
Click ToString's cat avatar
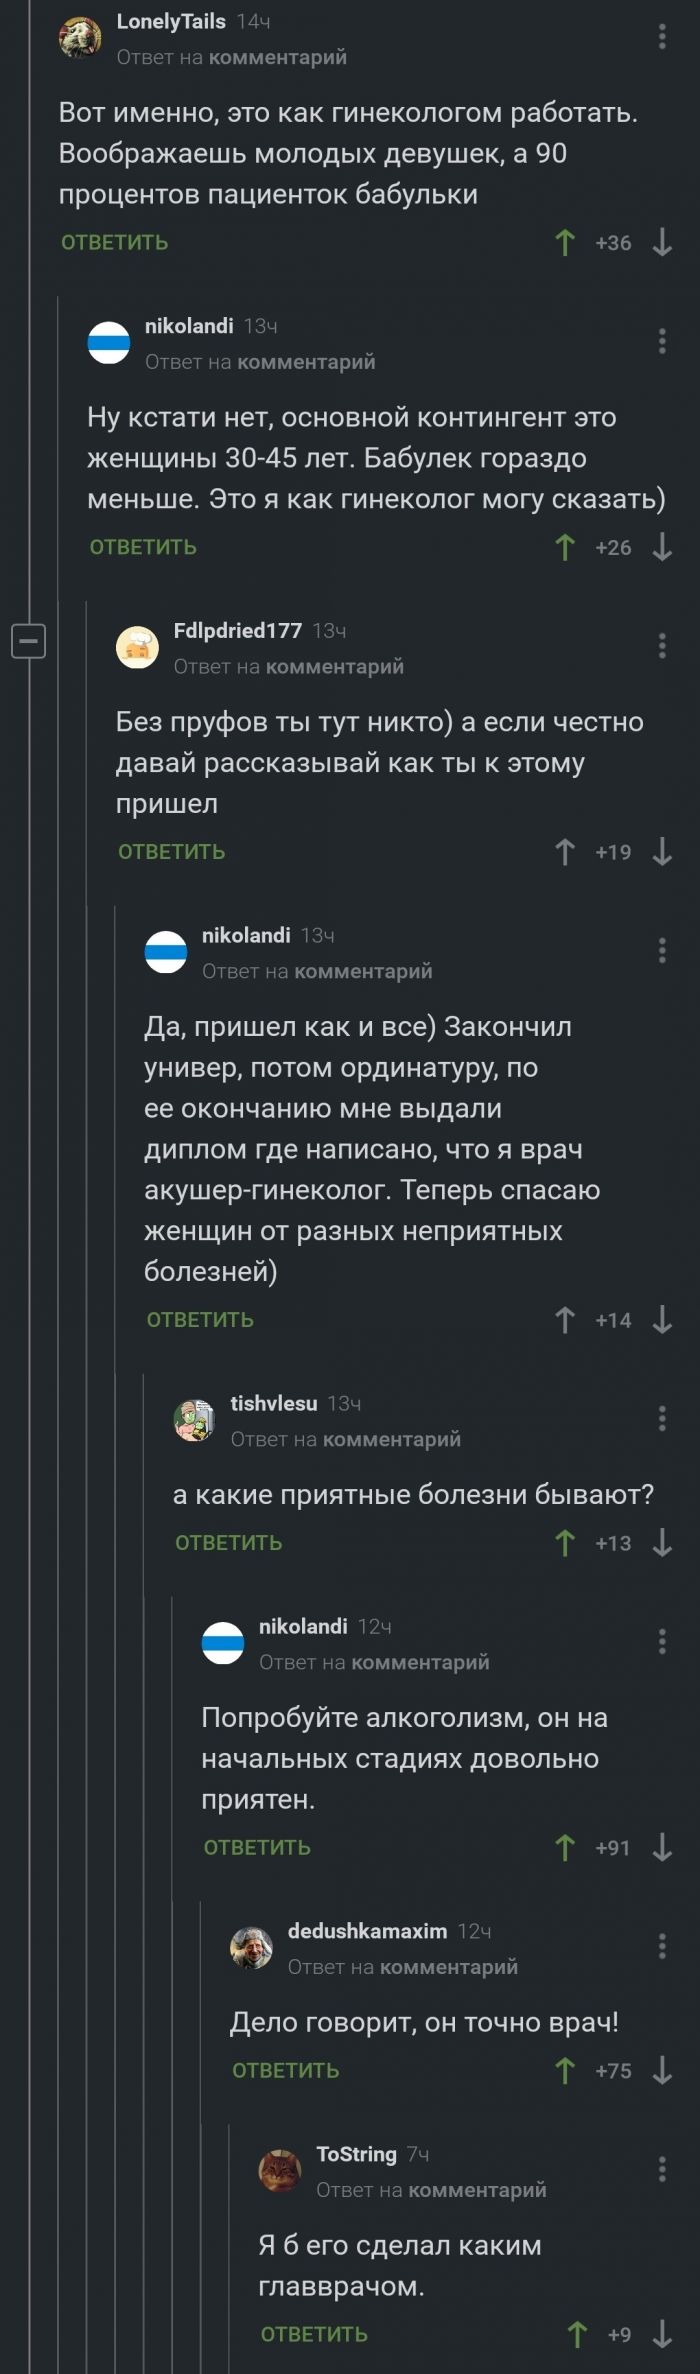coord(280,2170)
